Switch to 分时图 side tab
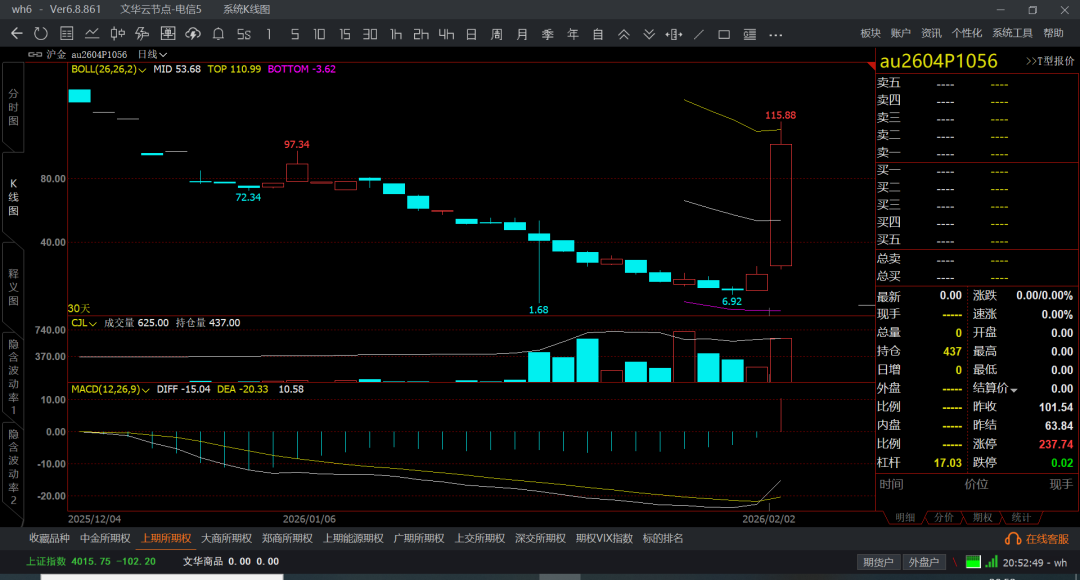The image size is (1080, 580). [13, 107]
